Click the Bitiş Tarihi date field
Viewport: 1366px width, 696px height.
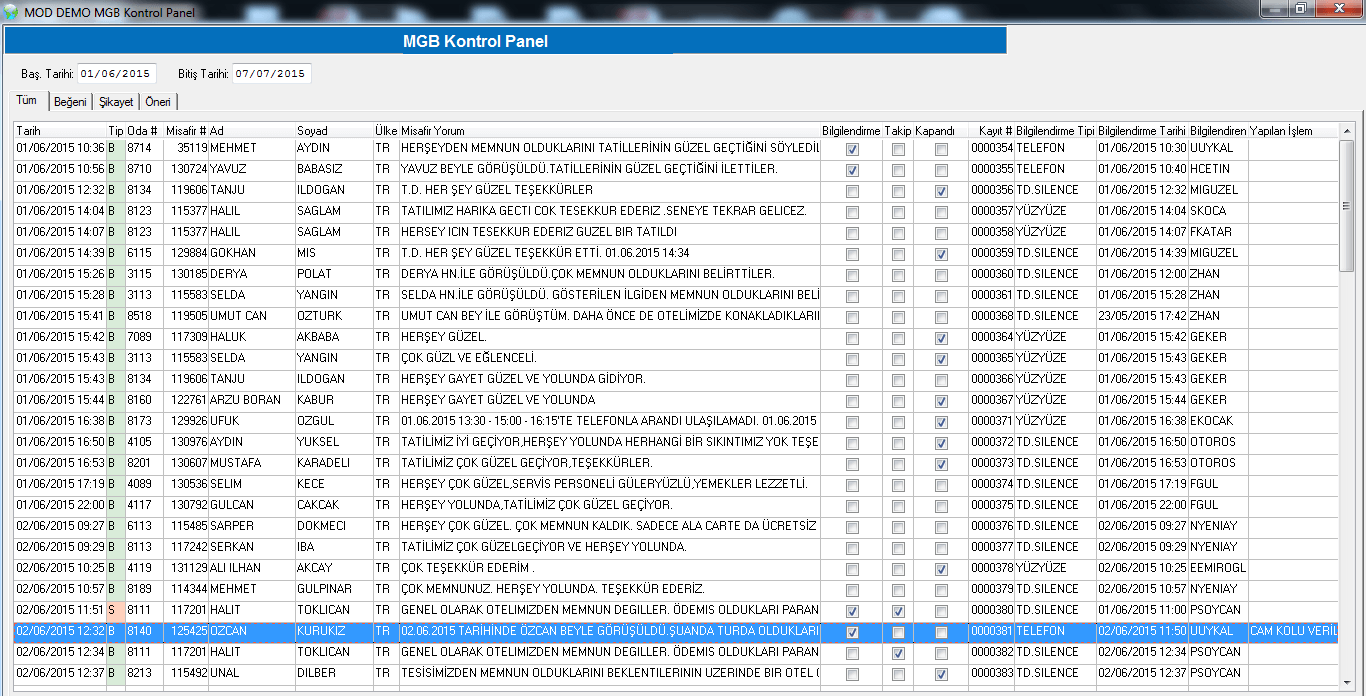click(x=271, y=74)
